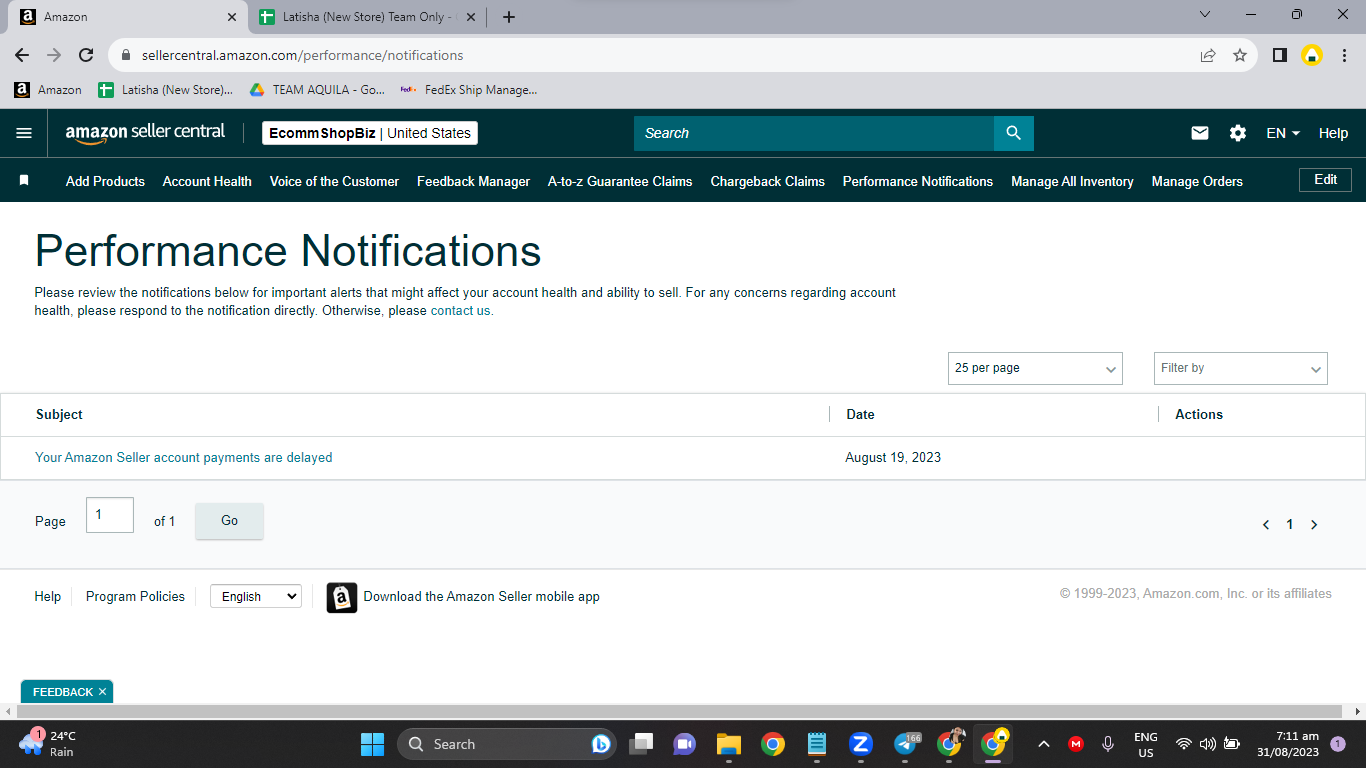Click the browser back arrow
The width and height of the screenshot is (1366, 768).
click(x=22, y=56)
